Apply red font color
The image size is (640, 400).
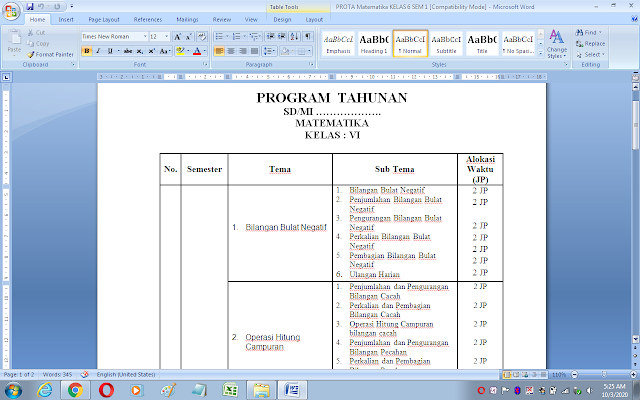click(197, 51)
